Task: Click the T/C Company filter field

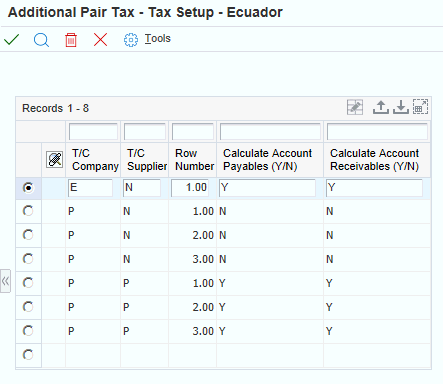Action: tap(93, 132)
